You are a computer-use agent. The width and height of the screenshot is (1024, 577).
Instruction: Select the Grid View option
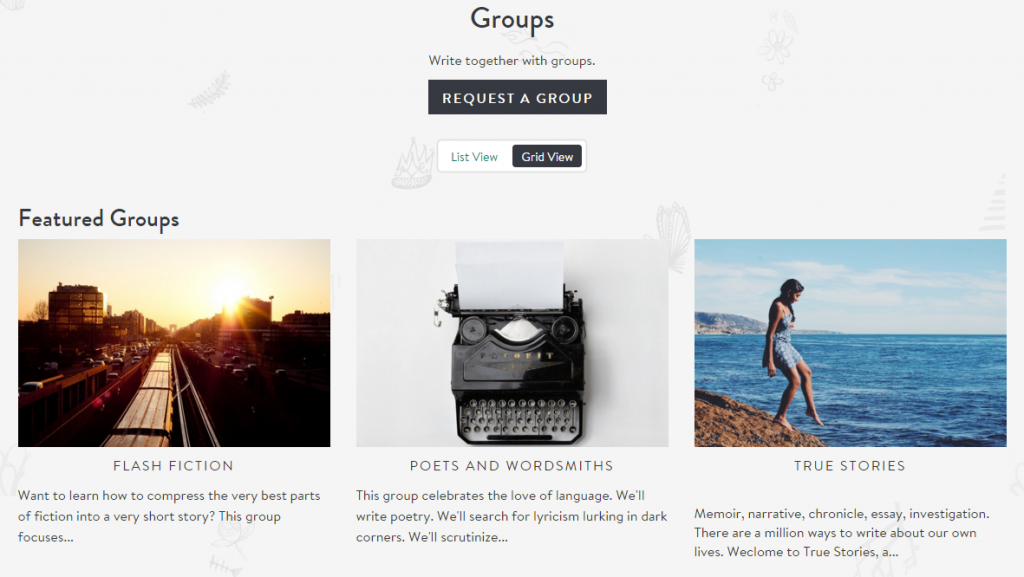click(x=547, y=157)
